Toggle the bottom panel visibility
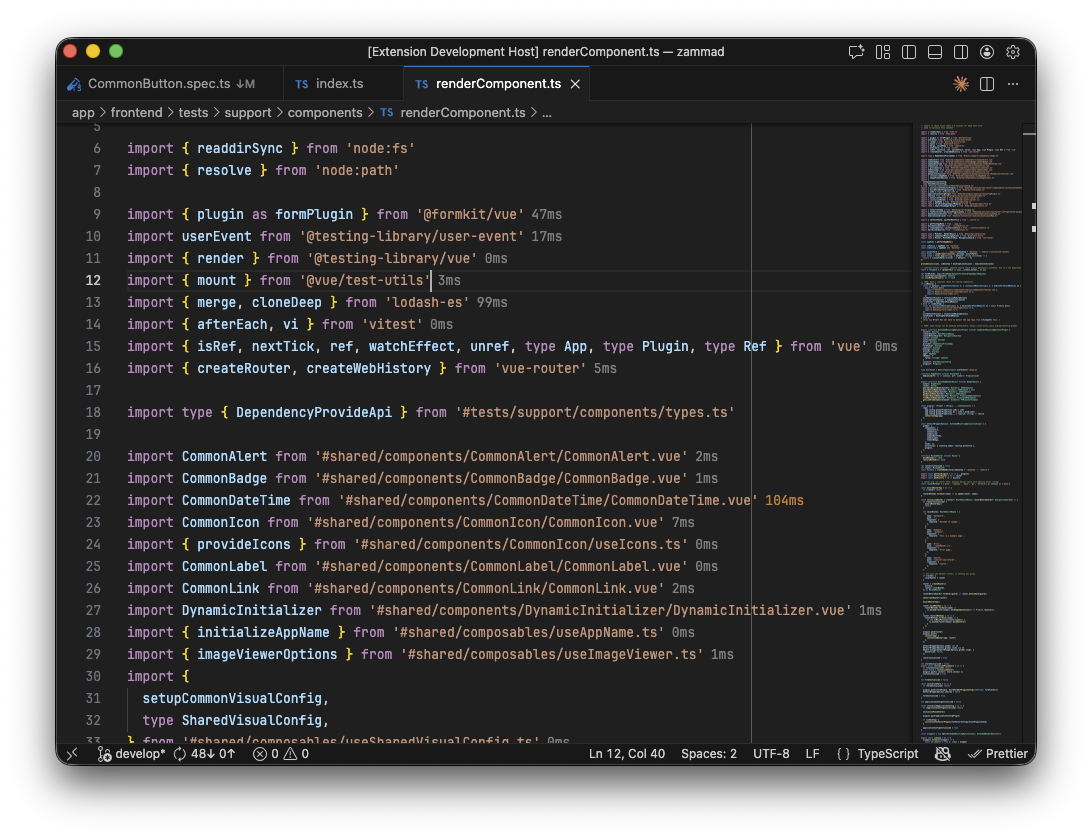The height and width of the screenshot is (839, 1092). coord(935,52)
